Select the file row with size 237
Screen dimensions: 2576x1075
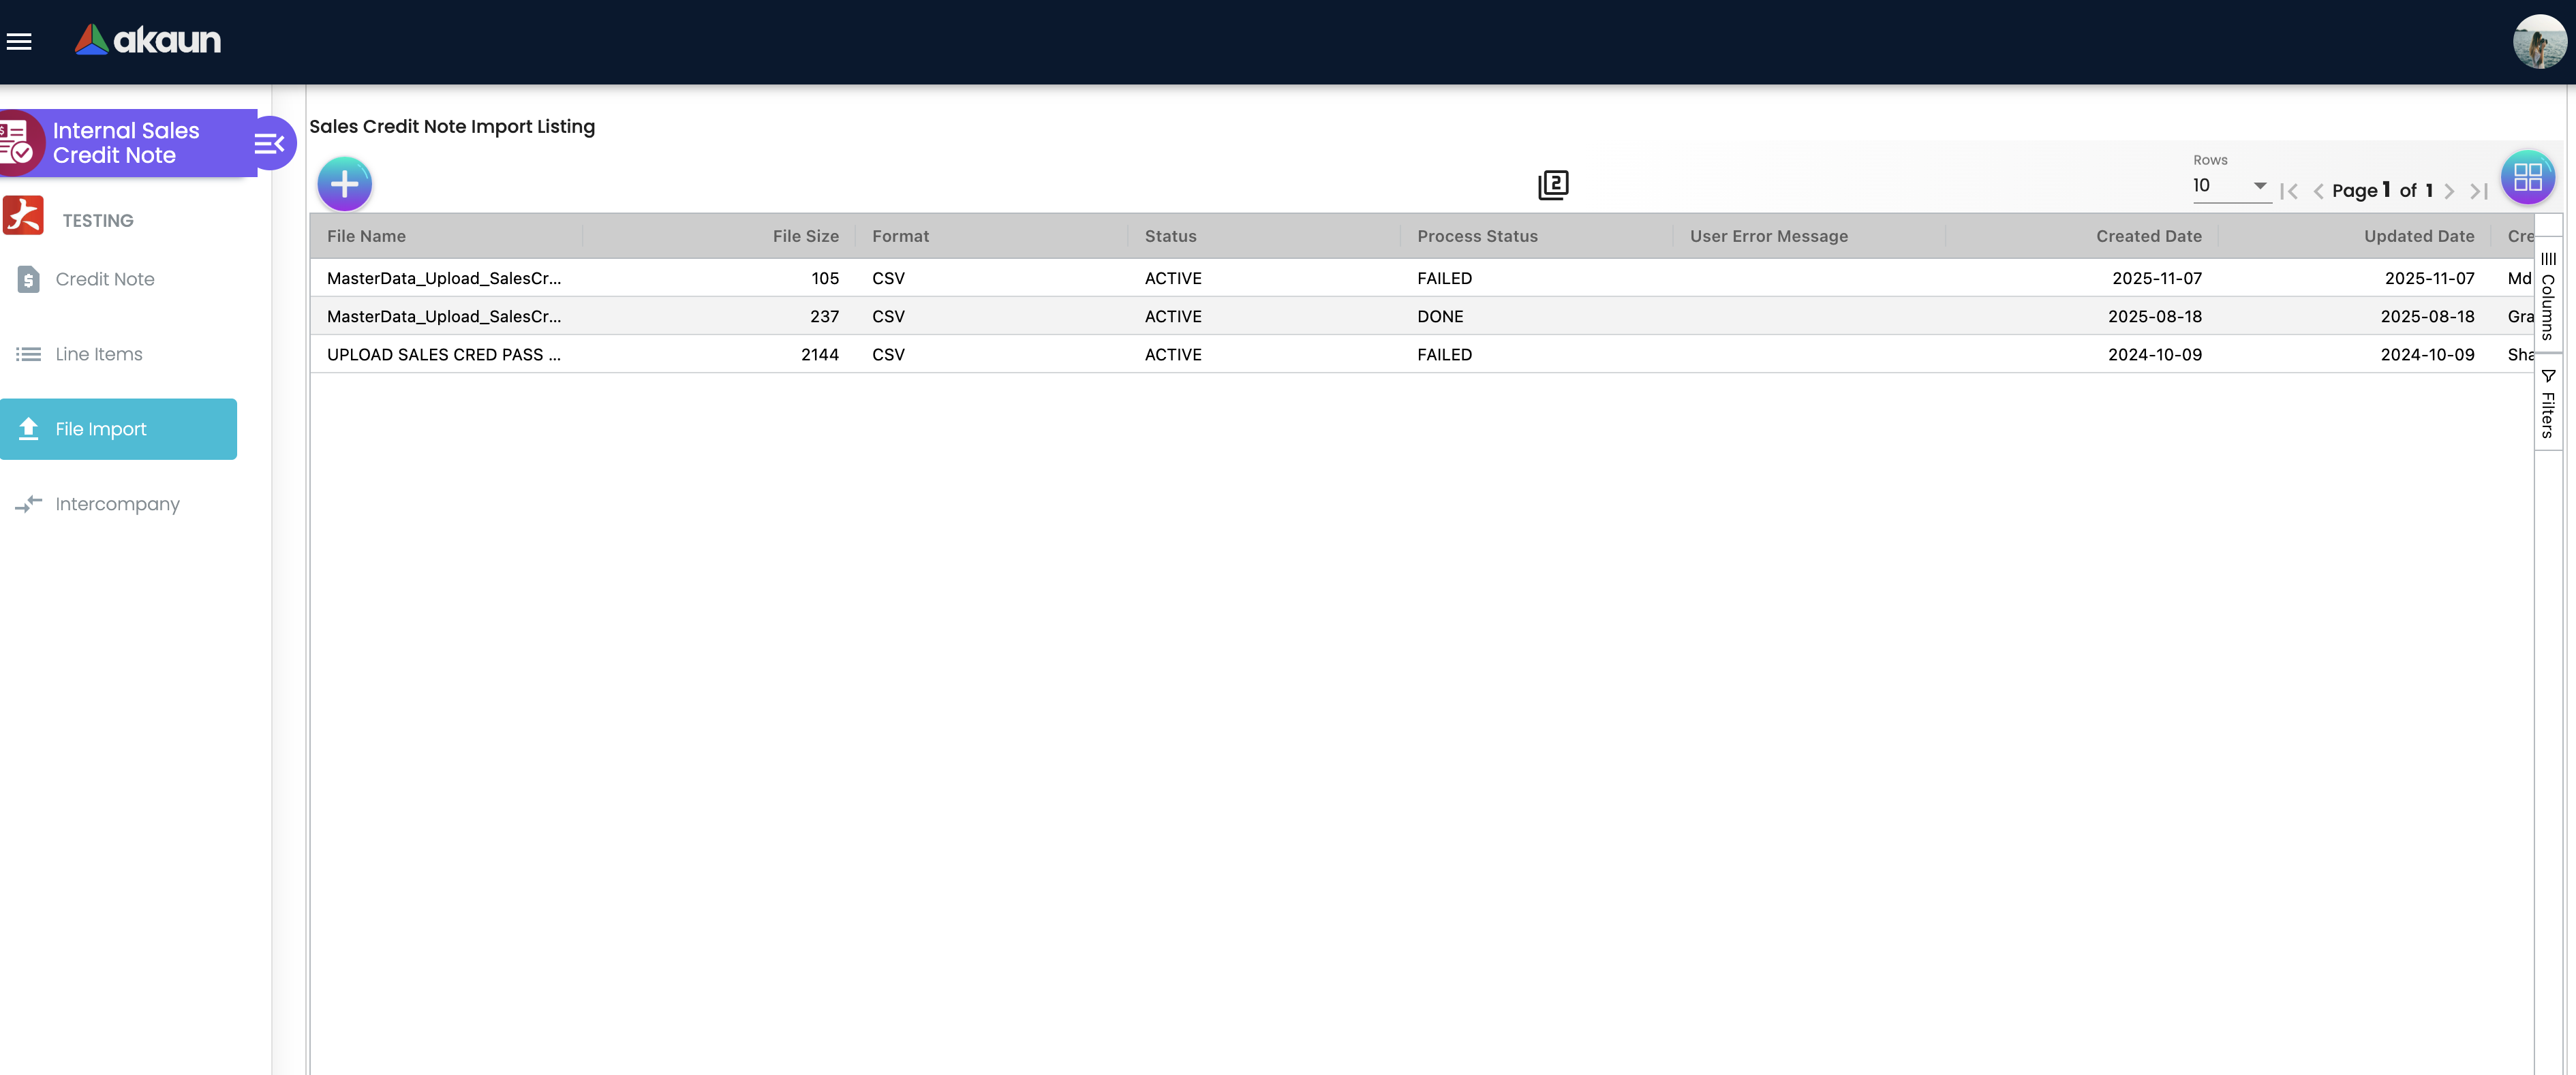coord(1422,316)
